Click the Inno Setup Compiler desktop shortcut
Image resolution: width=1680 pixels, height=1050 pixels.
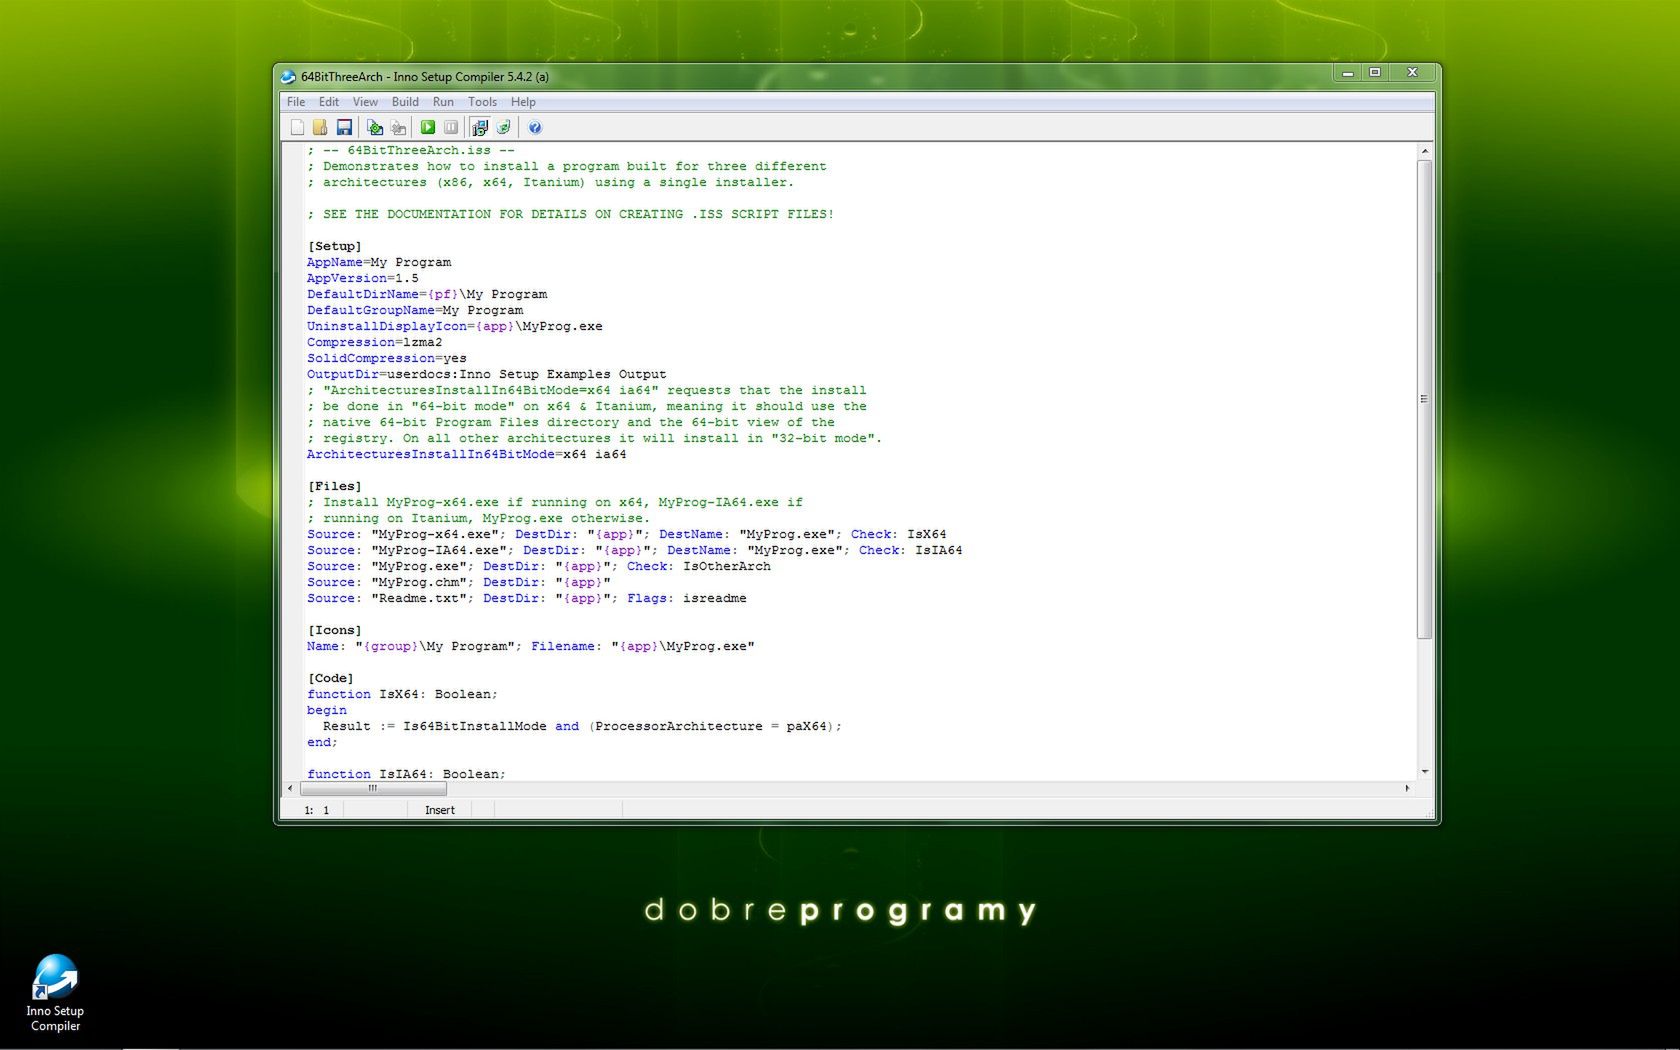point(55,993)
